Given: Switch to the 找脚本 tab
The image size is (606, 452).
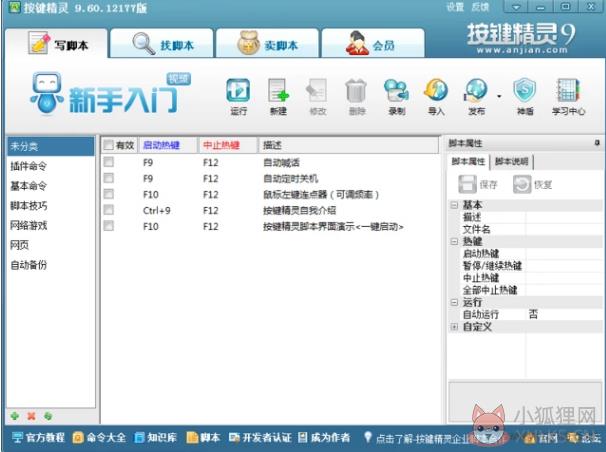Looking at the screenshot, I should click(x=162, y=44).
